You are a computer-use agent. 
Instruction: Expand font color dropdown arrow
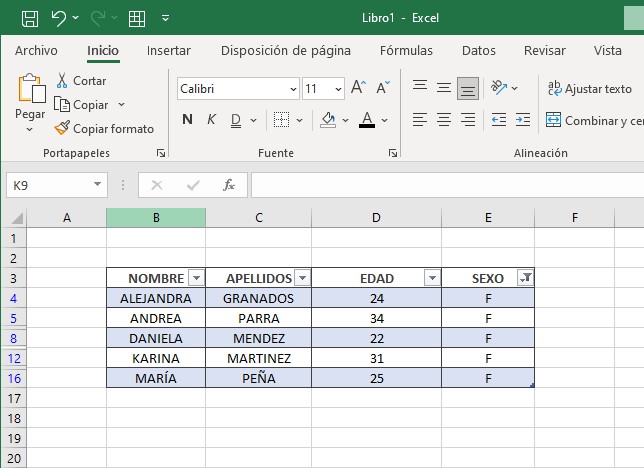coord(384,120)
